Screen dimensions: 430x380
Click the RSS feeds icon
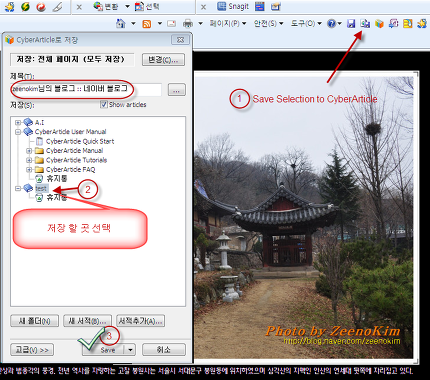click(x=147, y=24)
